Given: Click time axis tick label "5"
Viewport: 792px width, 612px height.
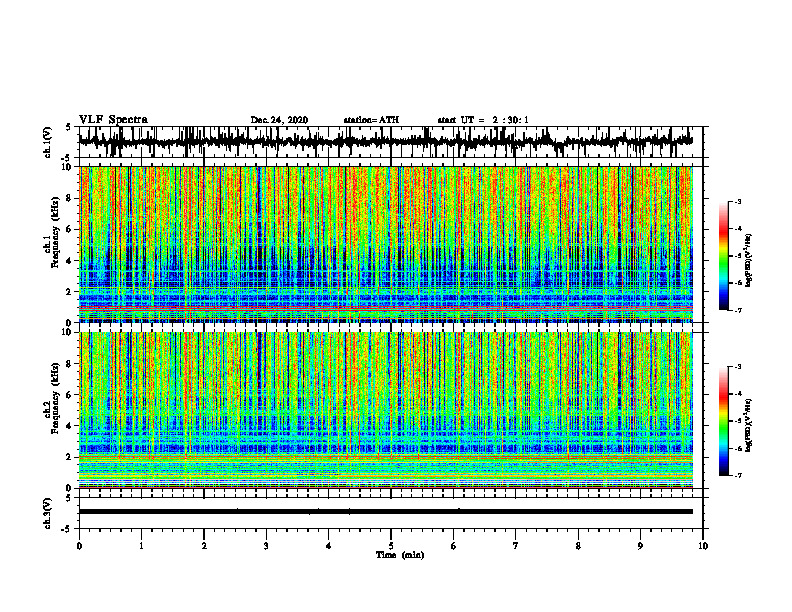Looking at the screenshot, I should tap(391, 546).
